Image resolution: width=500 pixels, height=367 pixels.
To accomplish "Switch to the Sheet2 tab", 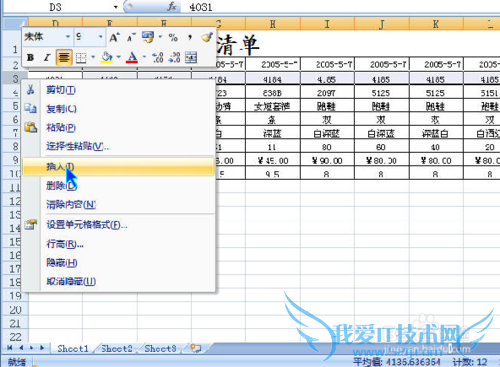I will point(117,349).
